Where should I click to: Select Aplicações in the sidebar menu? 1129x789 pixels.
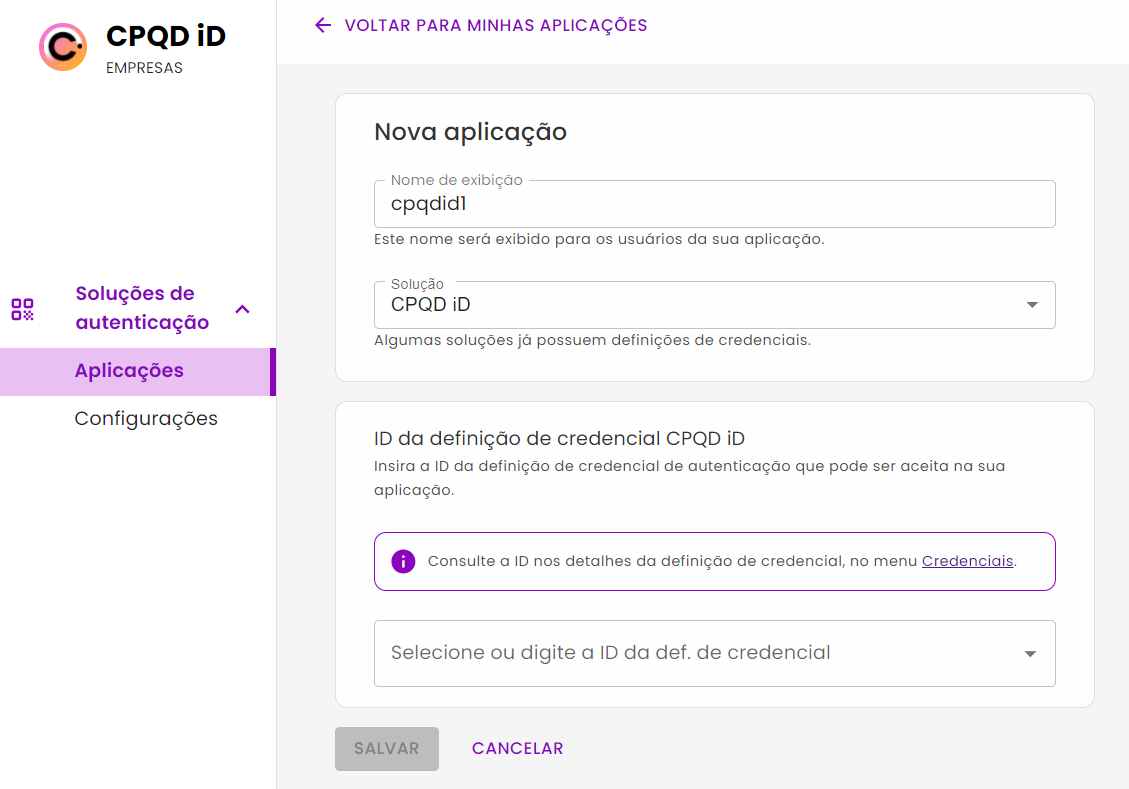click(129, 371)
